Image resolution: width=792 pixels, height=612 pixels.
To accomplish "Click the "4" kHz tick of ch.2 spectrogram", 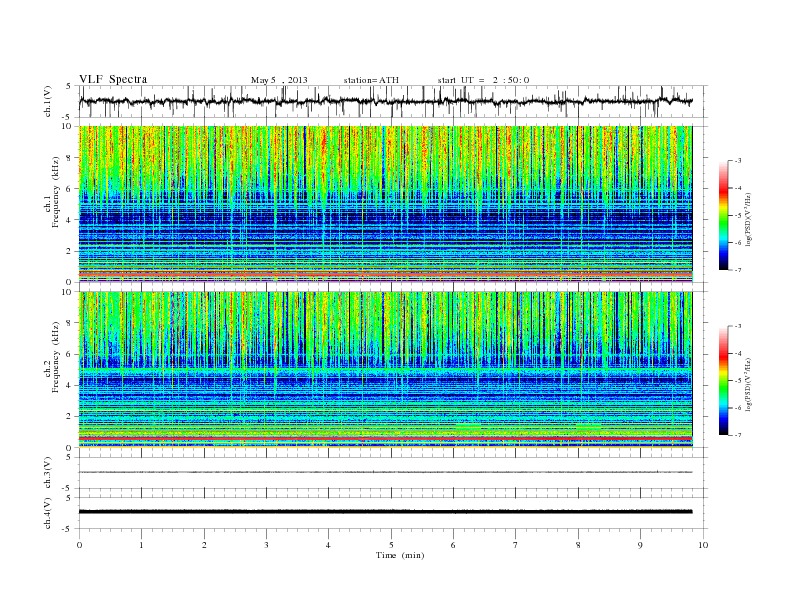I will [x=69, y=385].
